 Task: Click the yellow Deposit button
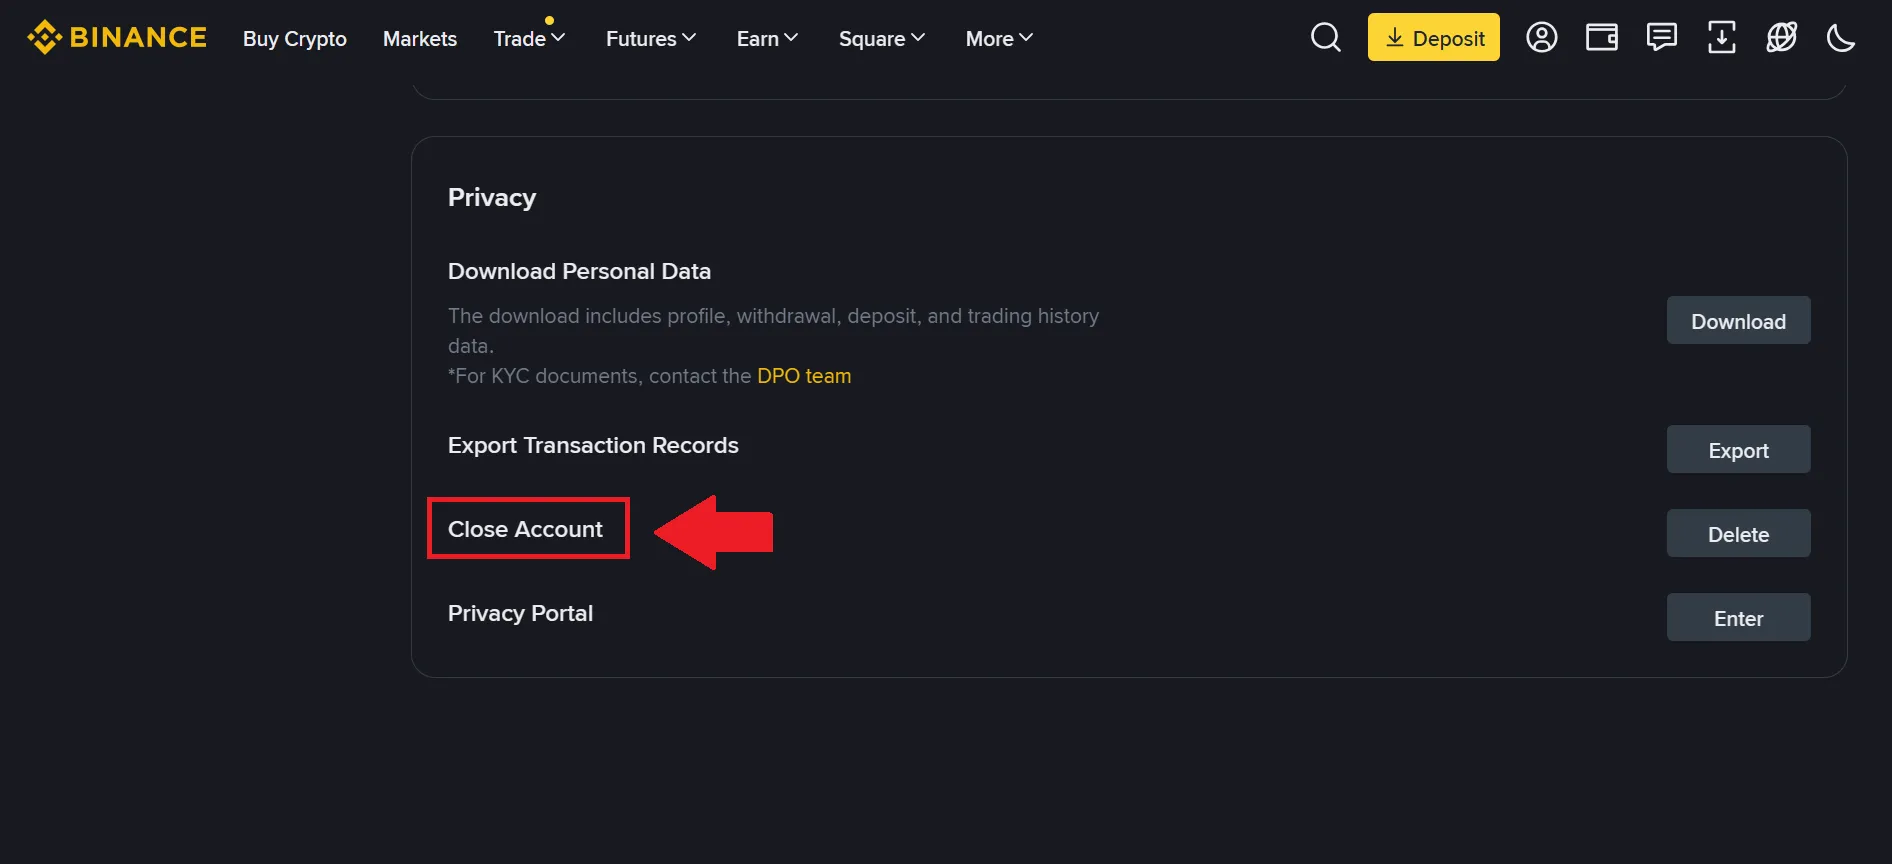[1433, 37]
